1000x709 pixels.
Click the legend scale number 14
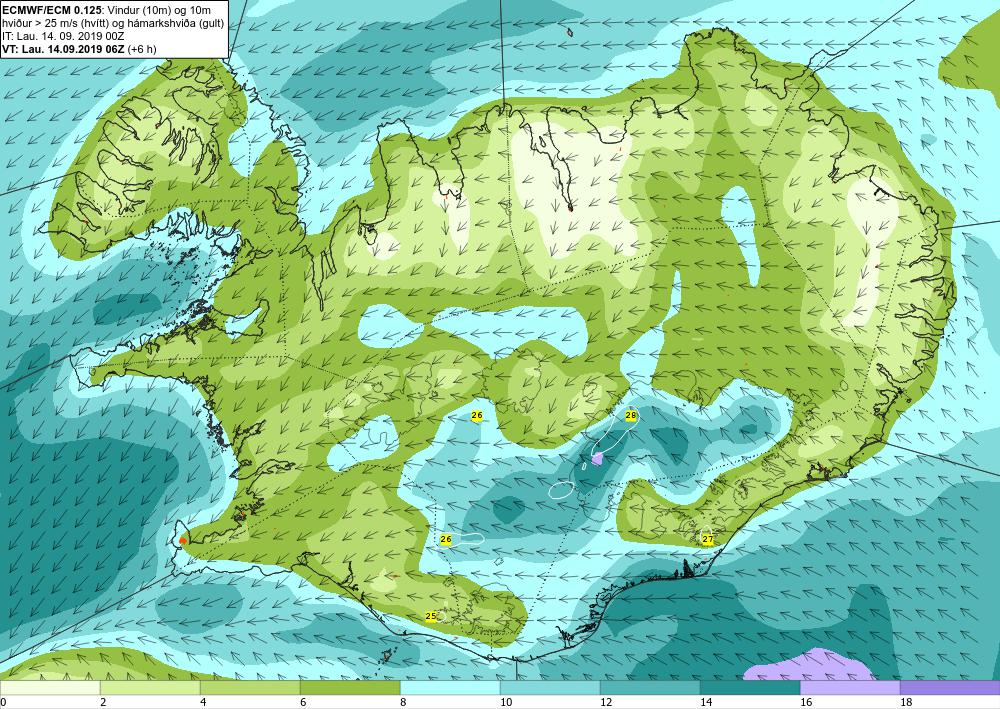[706, 702]
